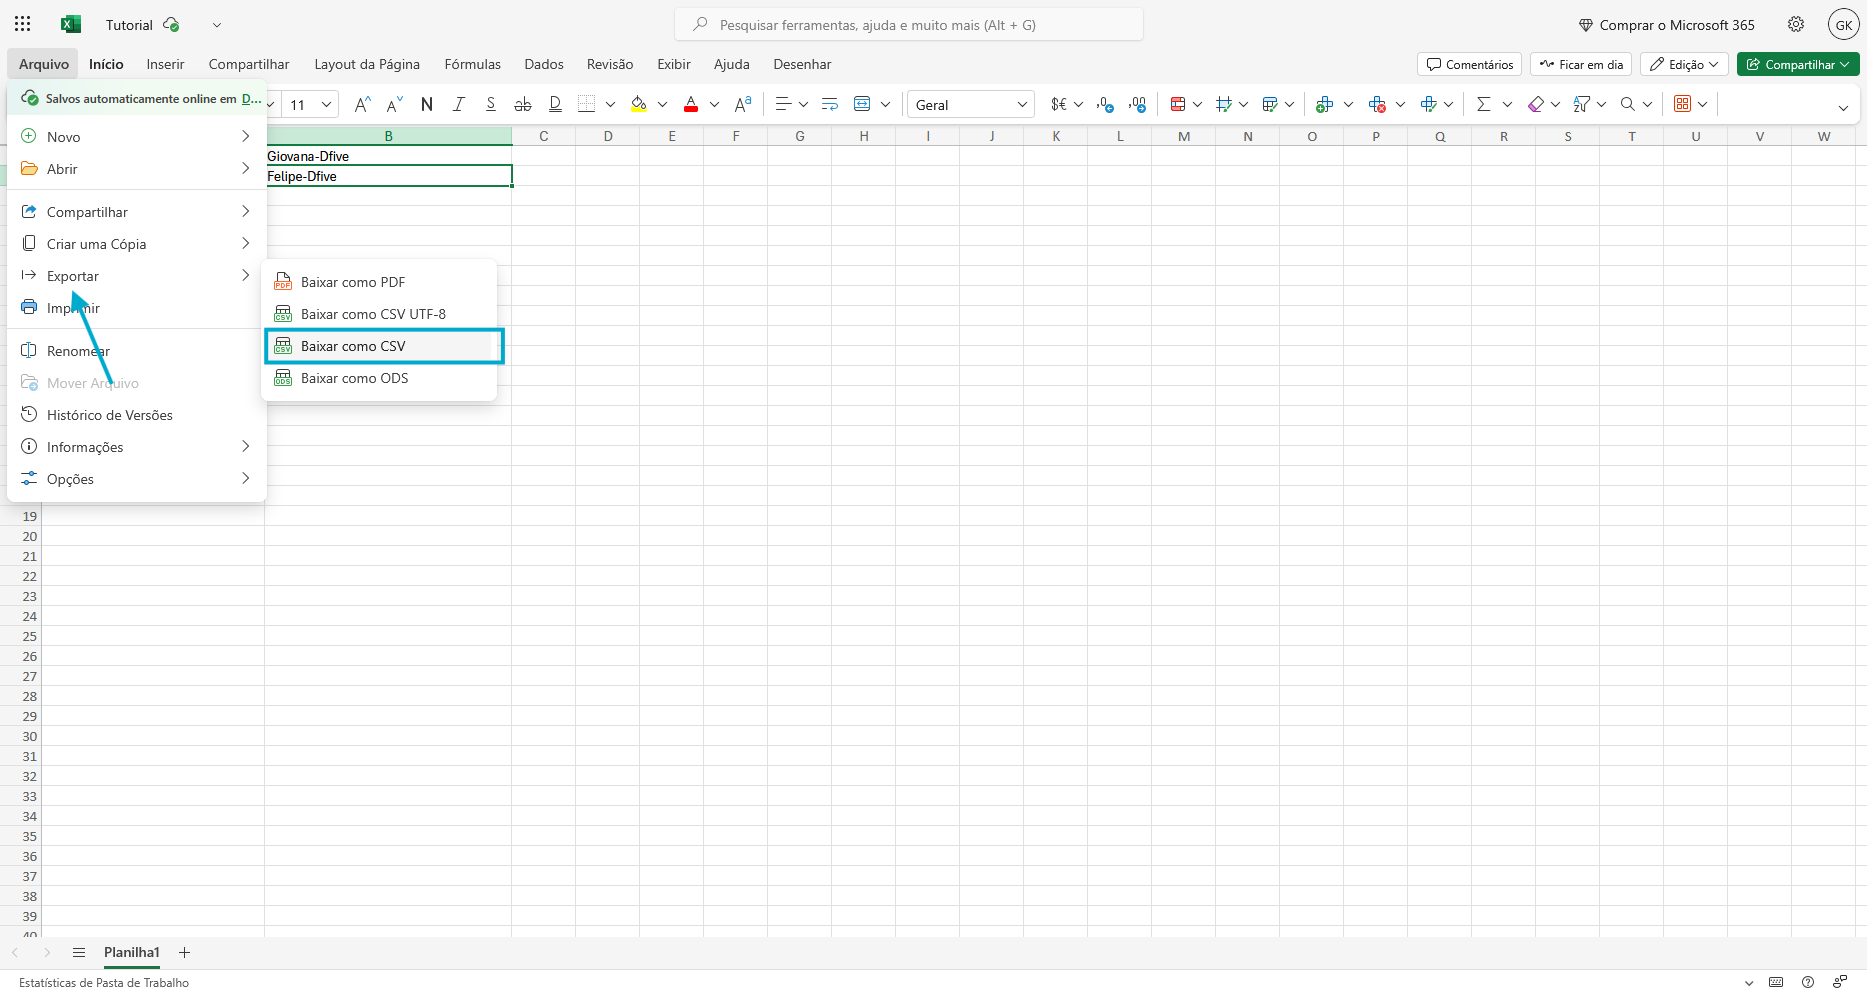This screenshot has width=1867, height=988.
Task: Open the Geral number format dropdown
Action: (x=970, y=104)
